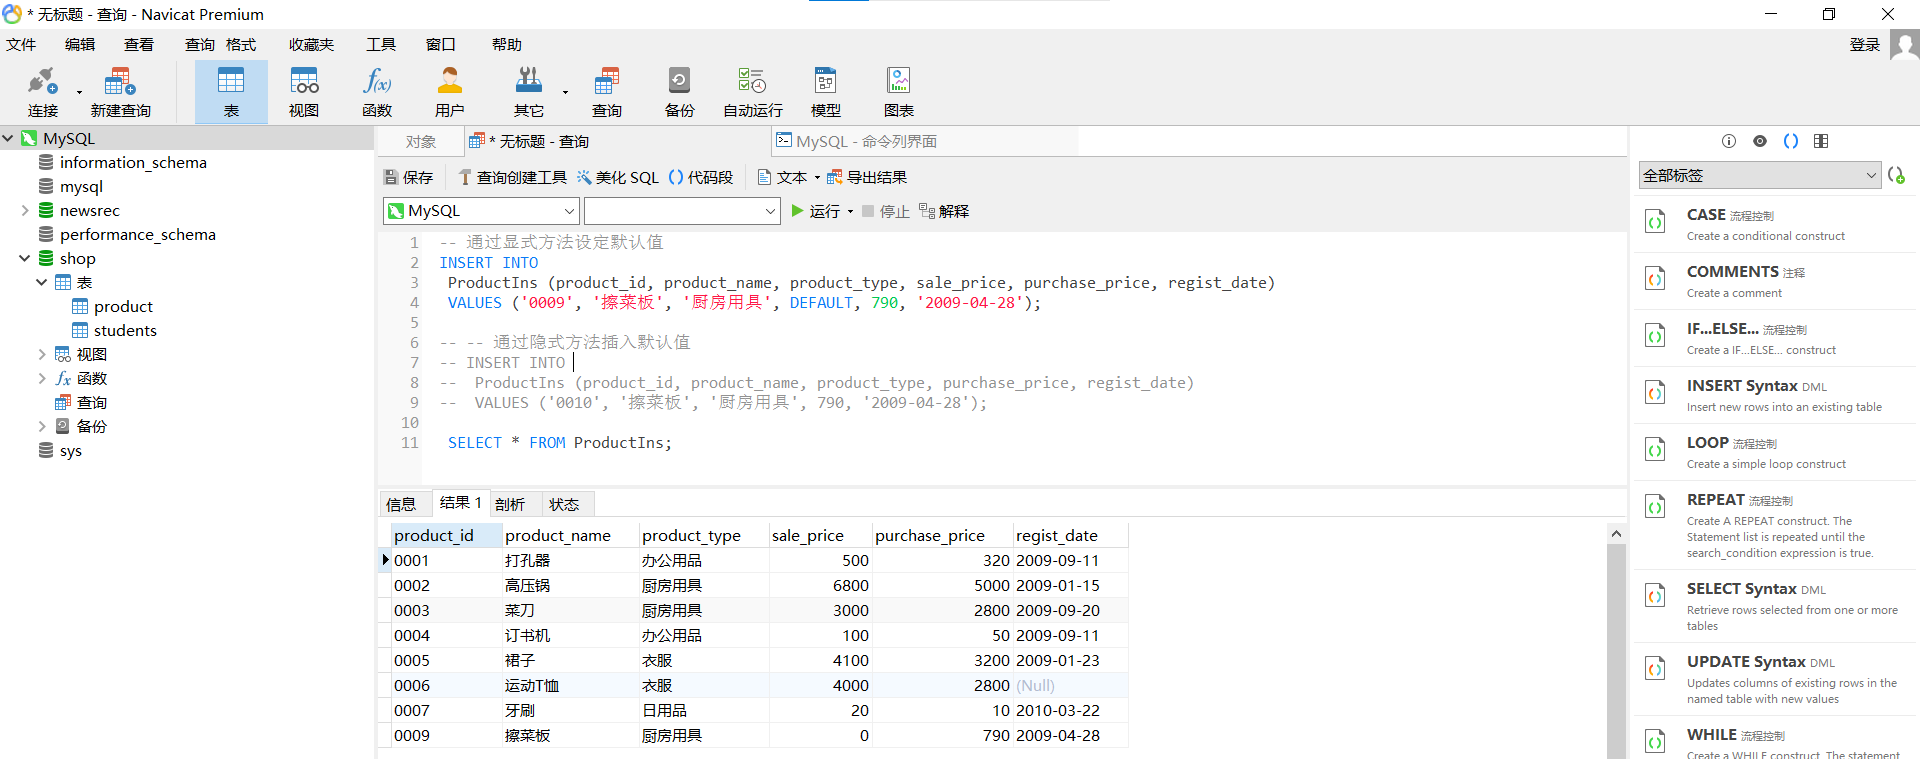Click 导出结果 export results button
The image size is (1920, 759).
click(x=867, y=177)
